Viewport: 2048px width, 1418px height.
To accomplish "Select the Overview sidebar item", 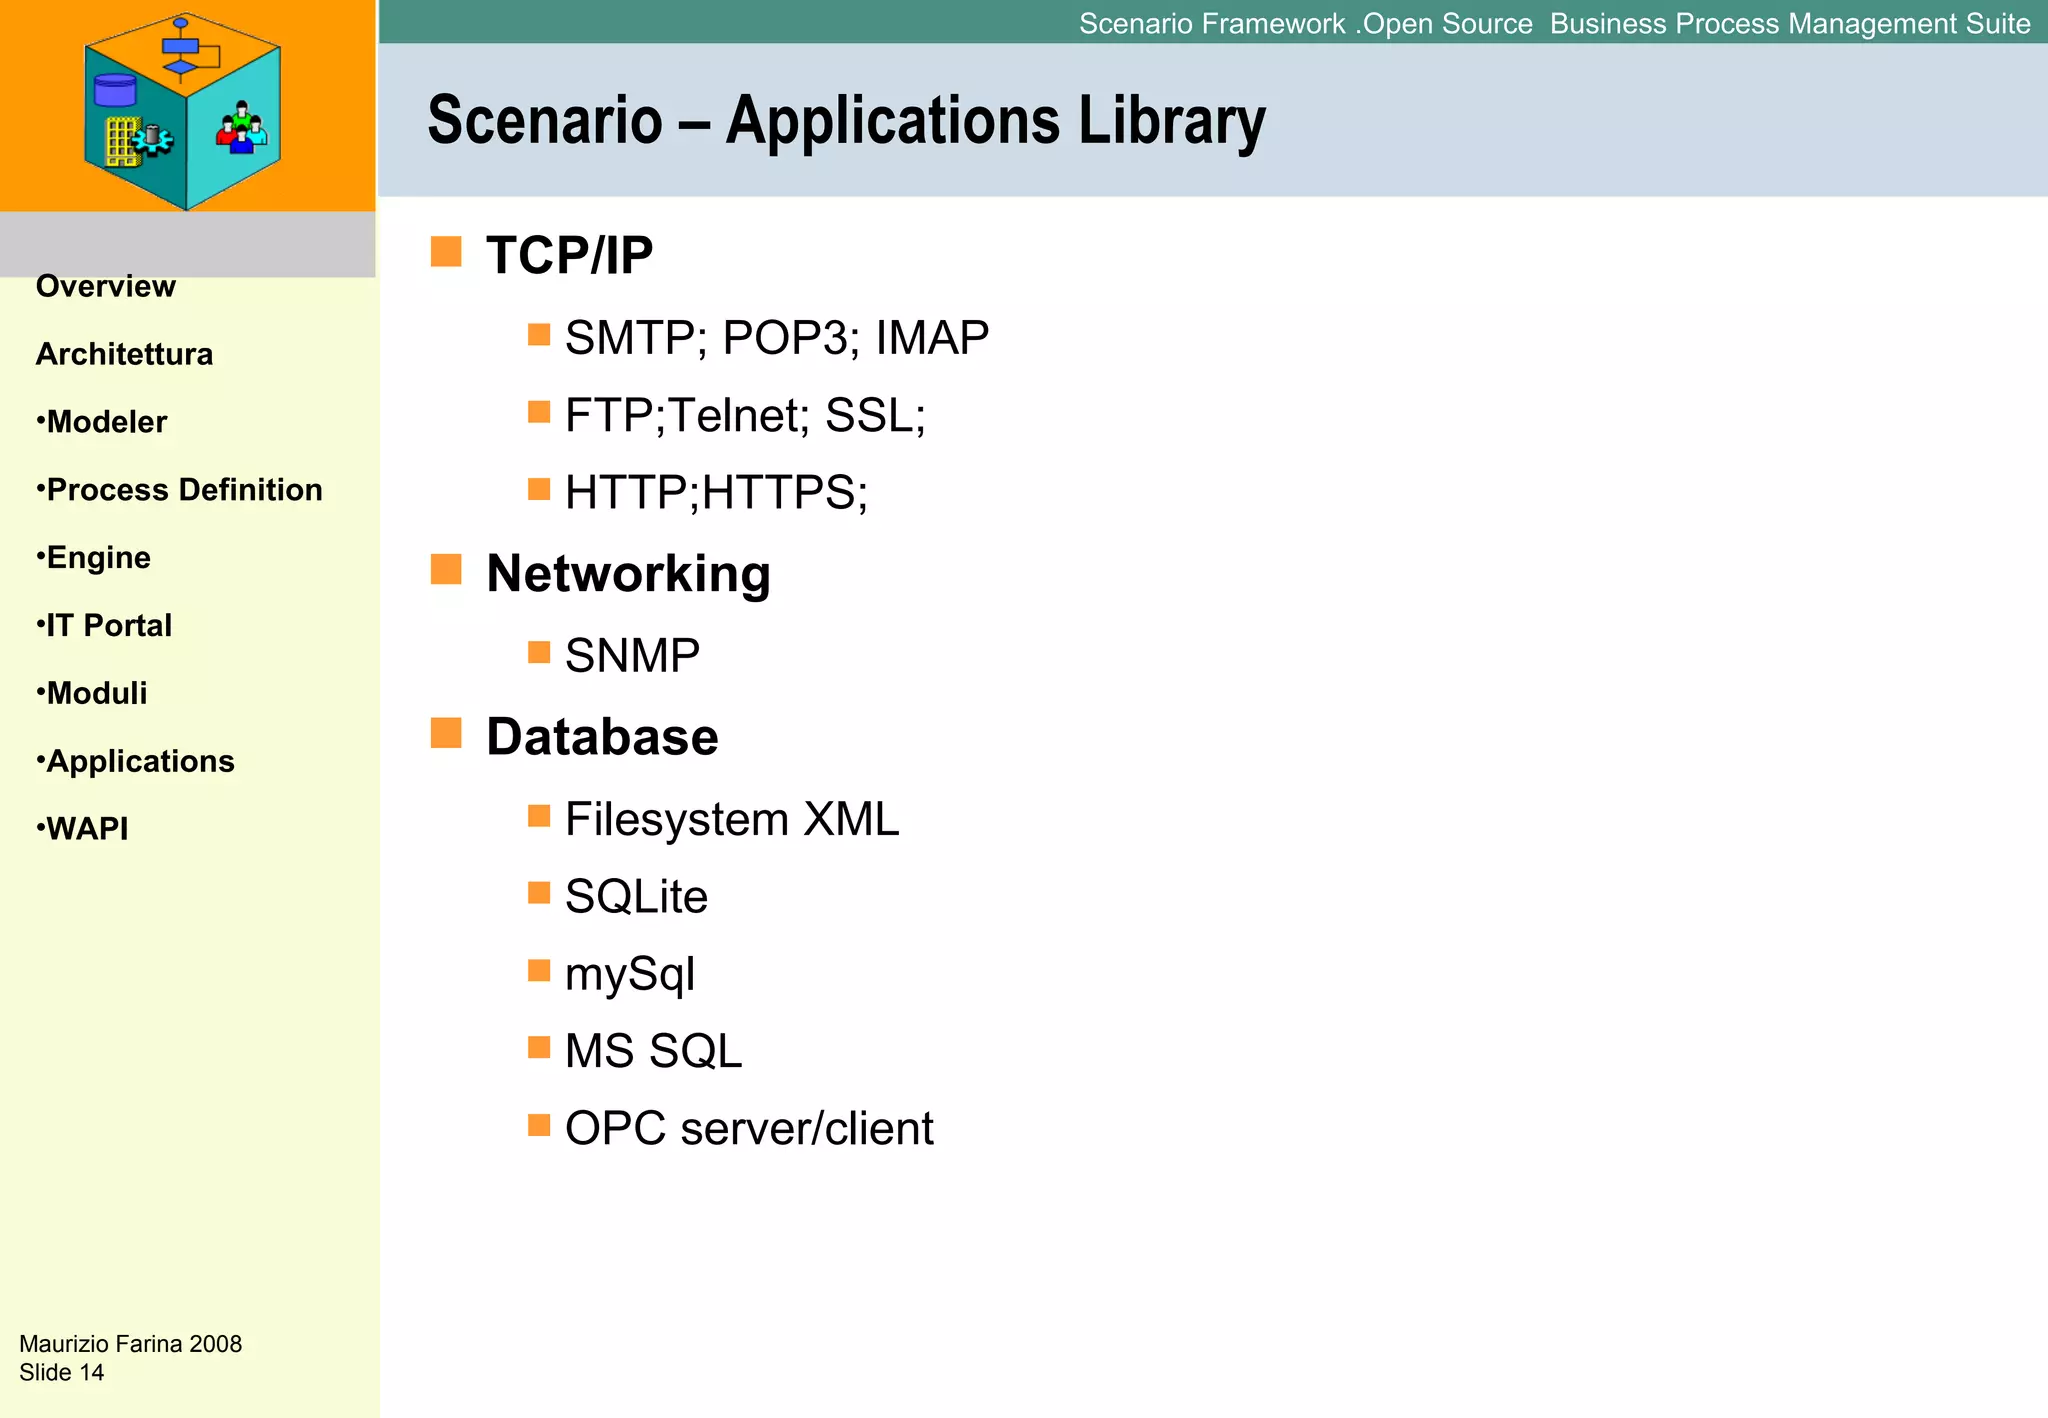I will (106, 286).
